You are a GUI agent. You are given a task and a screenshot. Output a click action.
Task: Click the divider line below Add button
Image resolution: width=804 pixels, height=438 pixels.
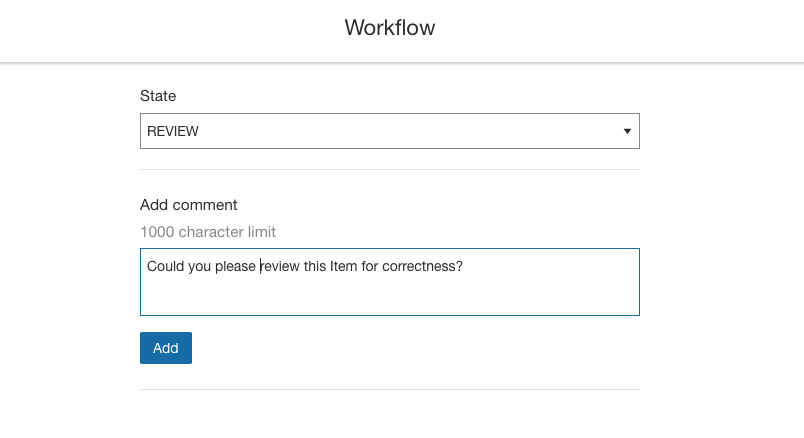[x=390, y=389]
